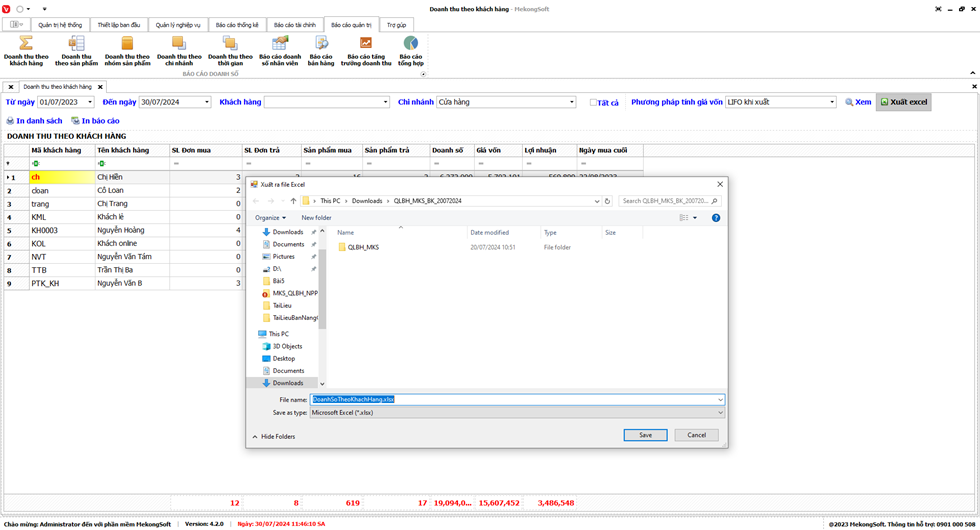Select cell KH0003 in customer code column
The image size is (980, 530).
click(x=62, y=230)
